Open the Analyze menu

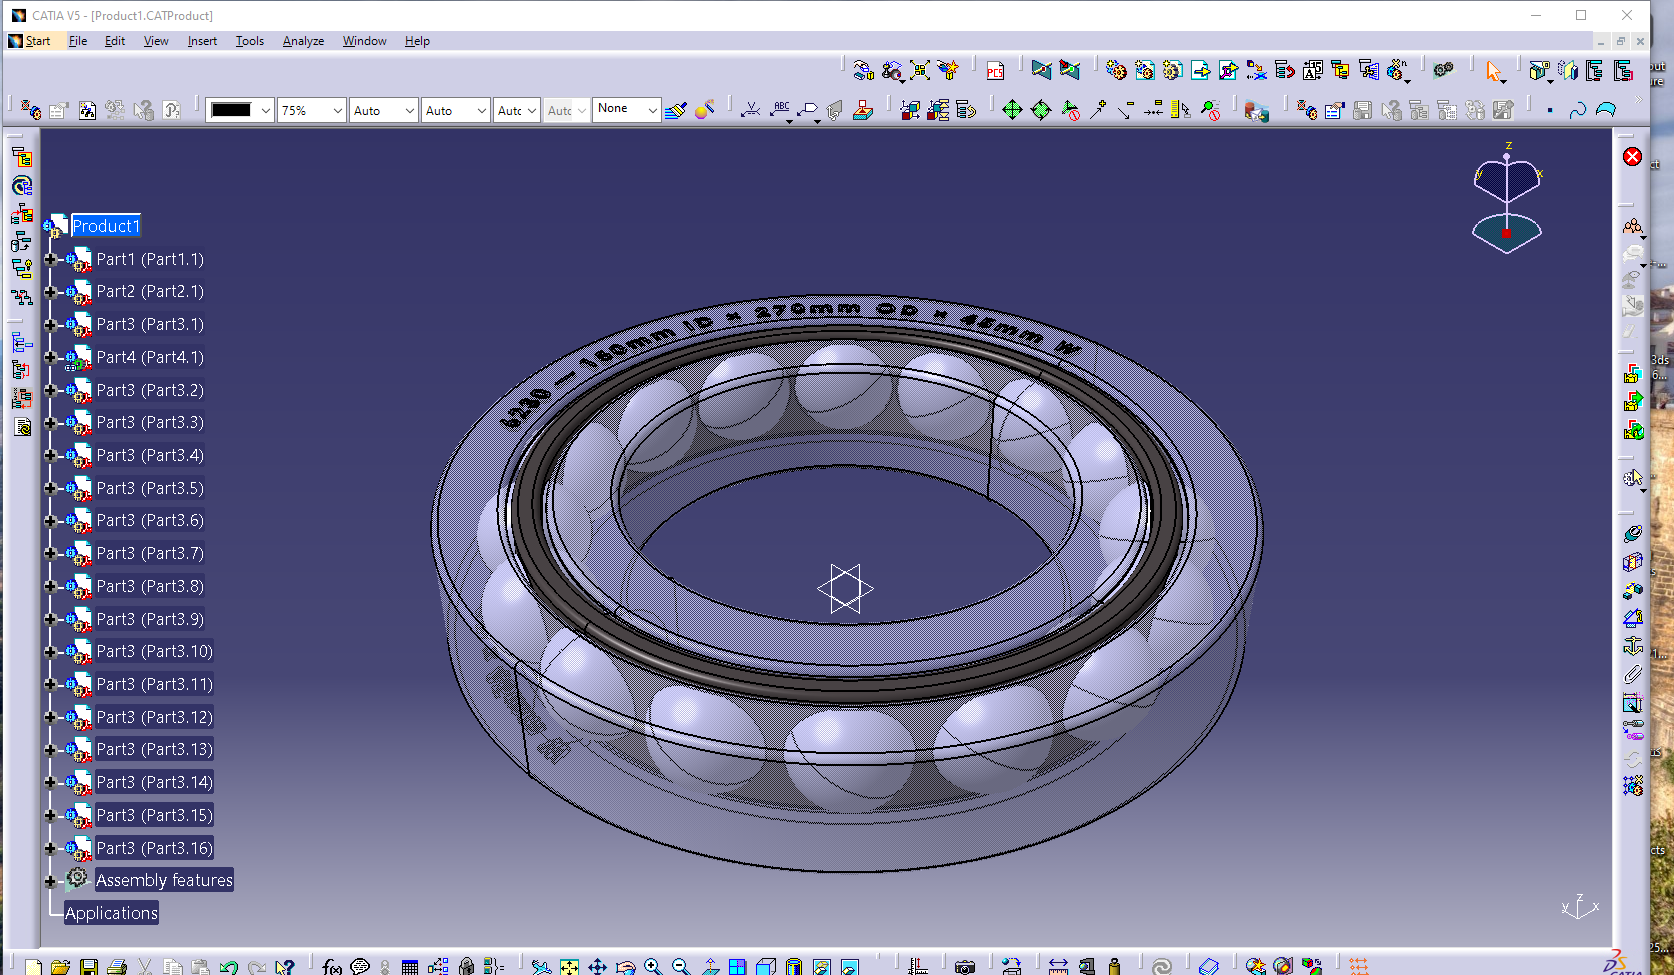[x=303, y=41]
